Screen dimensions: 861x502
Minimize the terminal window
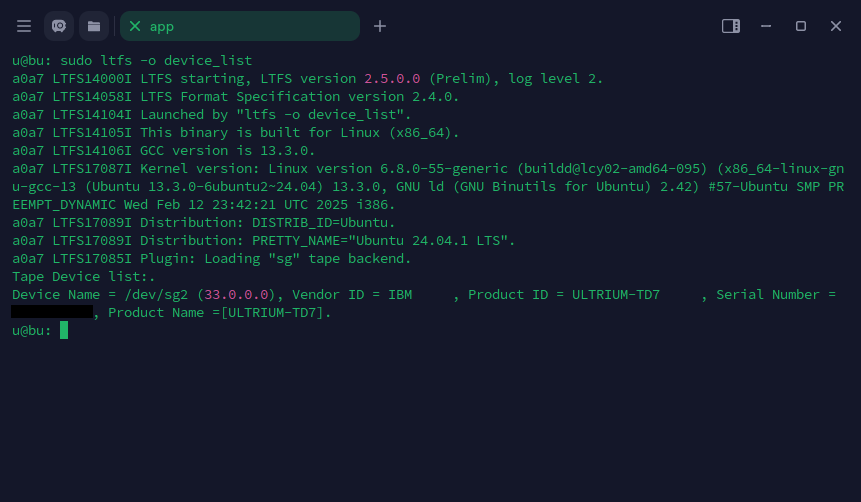click(766, 26)
